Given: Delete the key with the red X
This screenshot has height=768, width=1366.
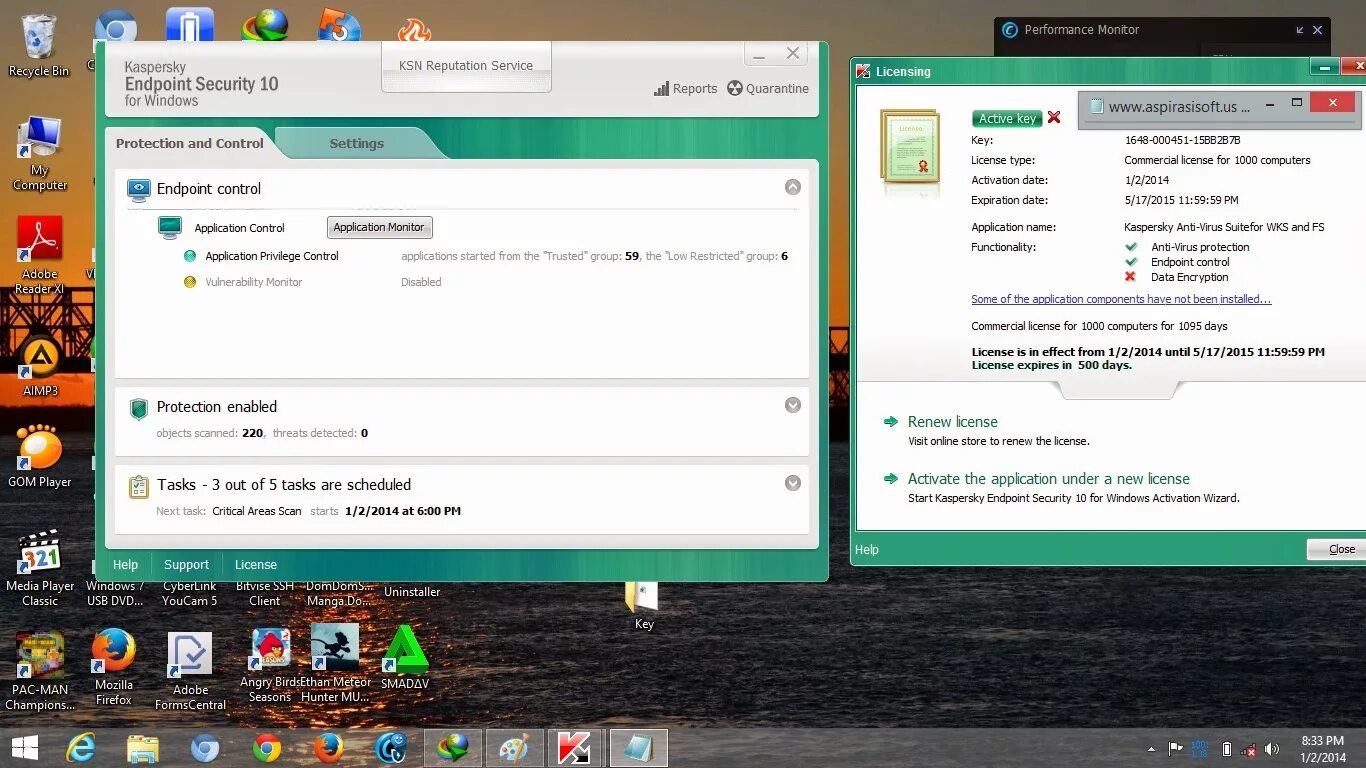Looking at the screenshot, I should (x=1054, y=118).
